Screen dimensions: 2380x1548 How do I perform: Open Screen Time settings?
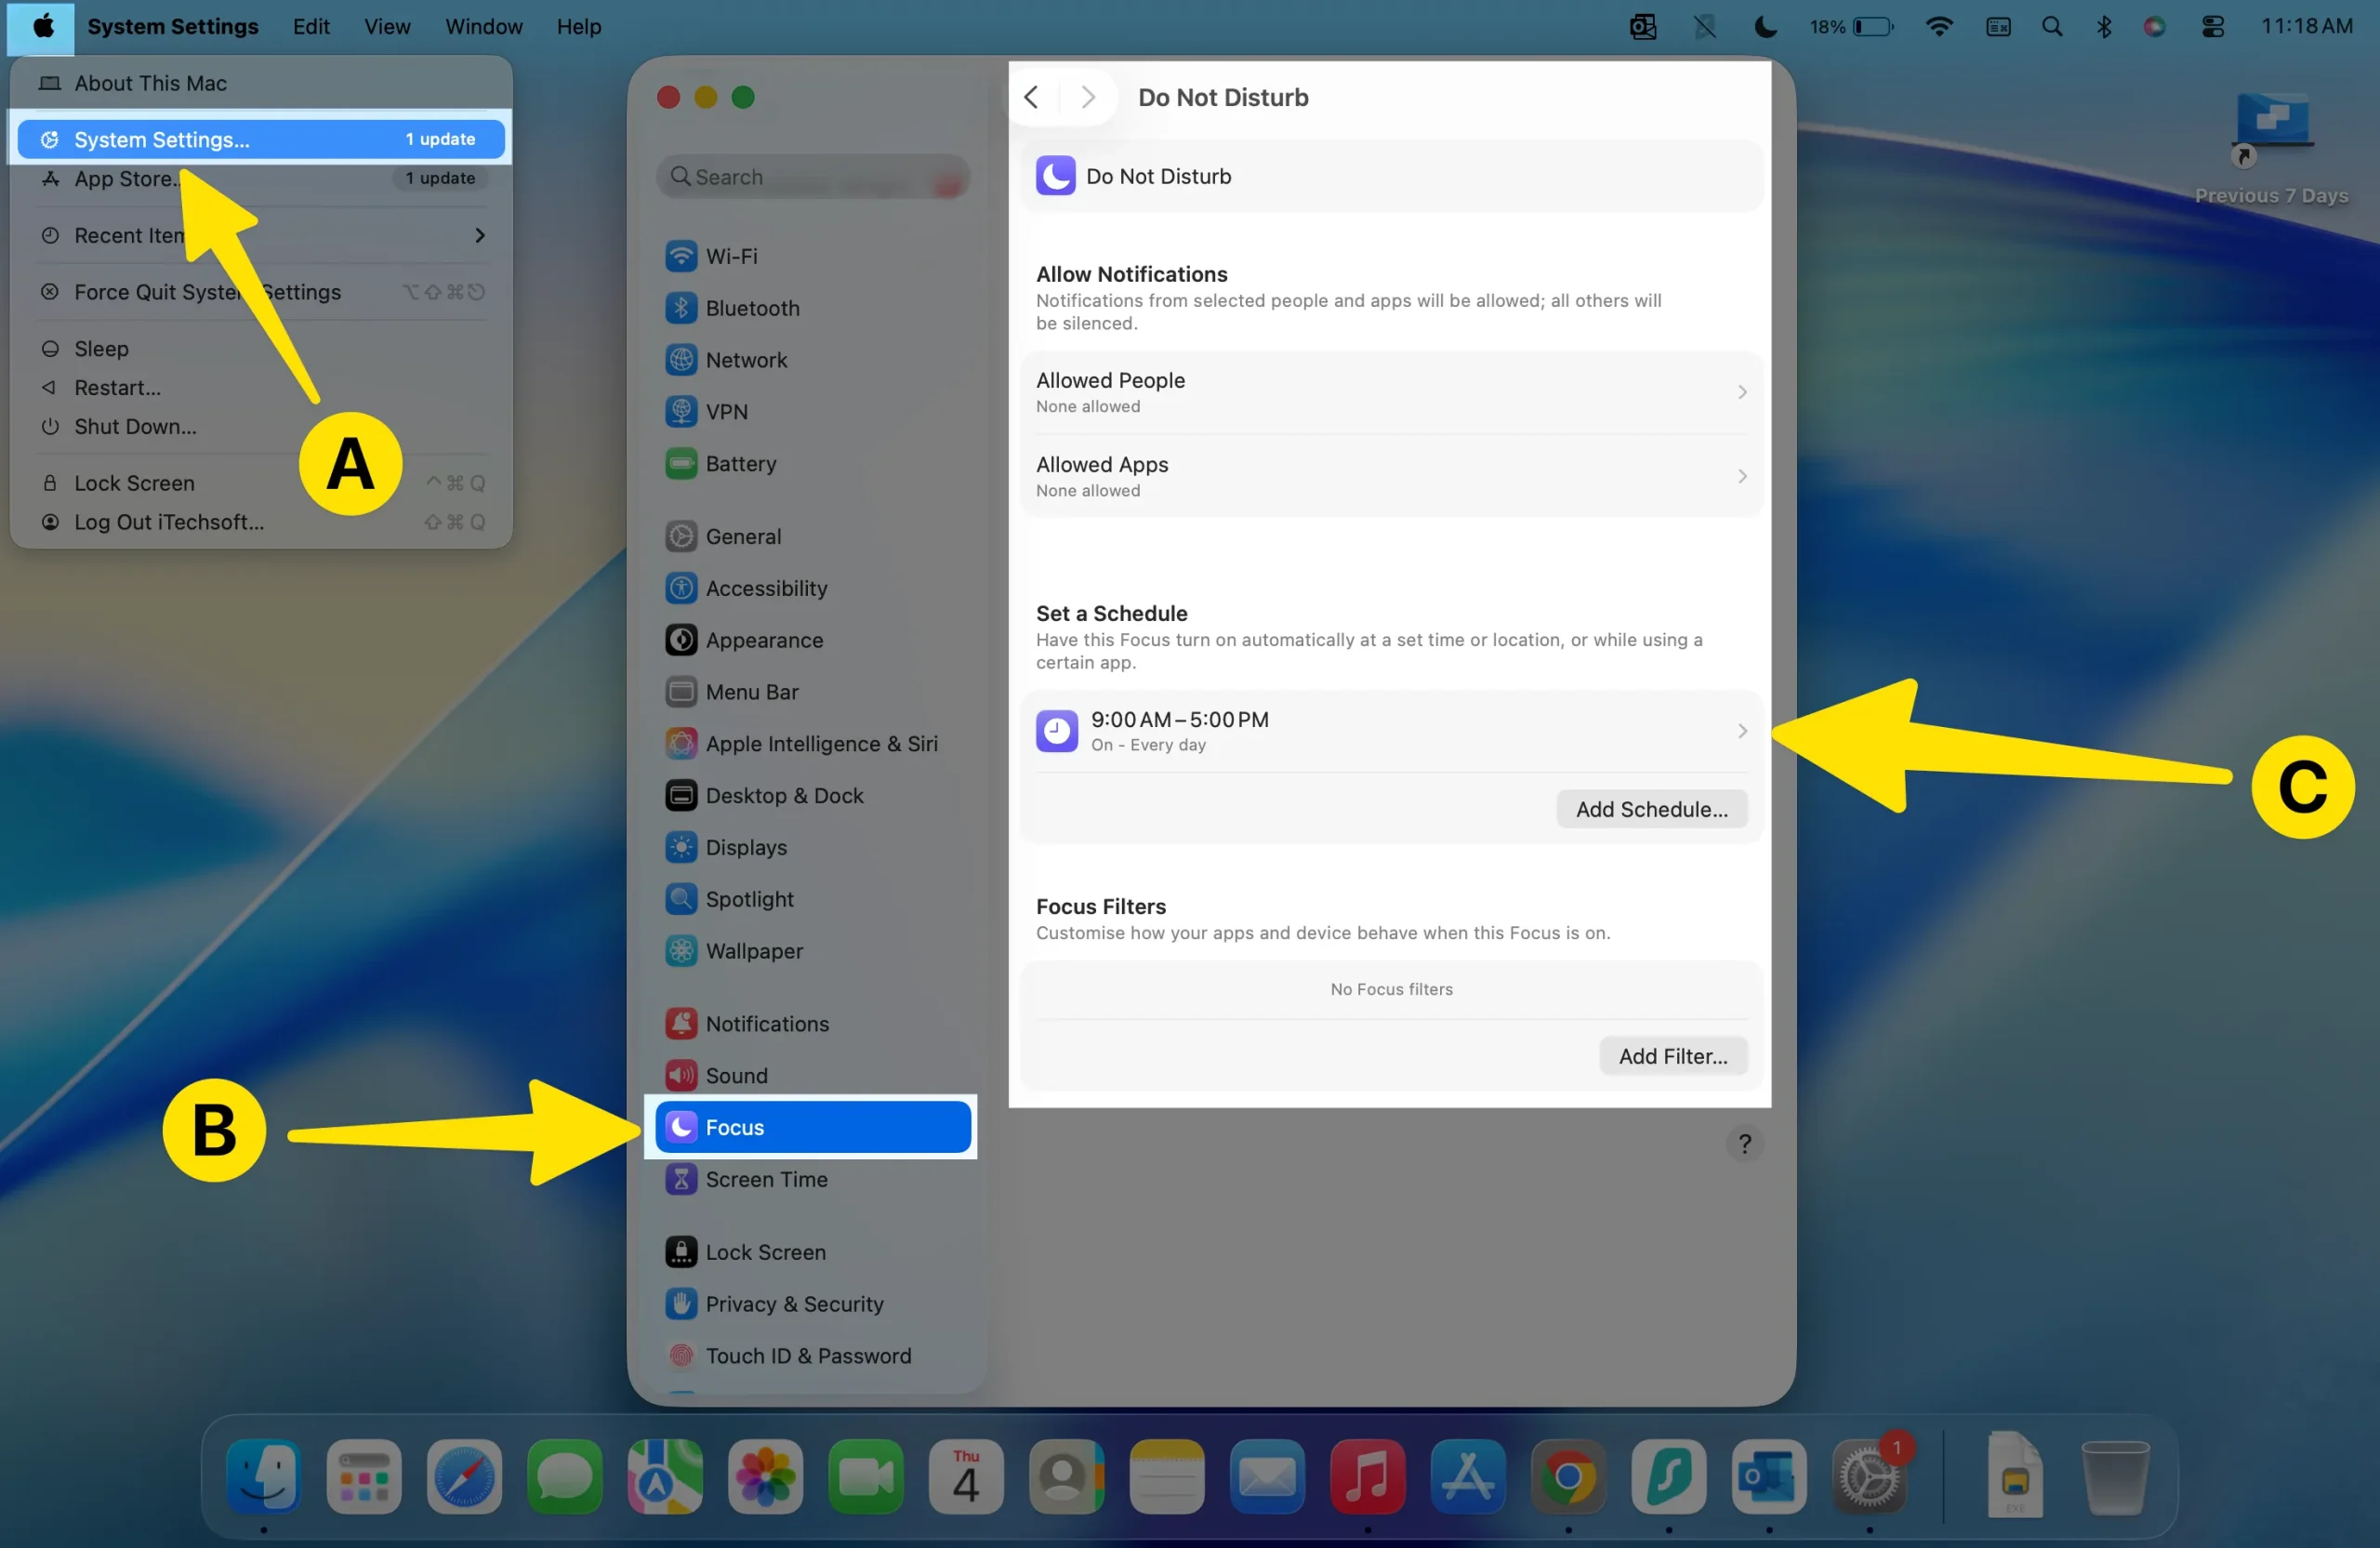[766, 1180]
